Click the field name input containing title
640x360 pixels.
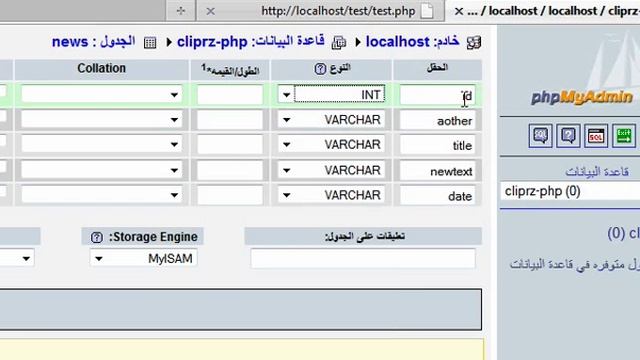coord(437,145)
